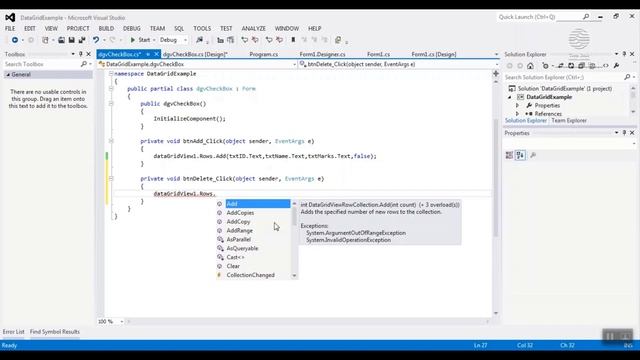Image resolution: width=640 pixels, height=360 pixels.
Task: Click the Toggle Bookmark toolbar icon
Action: pyautogui.click(x=293, y=40)
